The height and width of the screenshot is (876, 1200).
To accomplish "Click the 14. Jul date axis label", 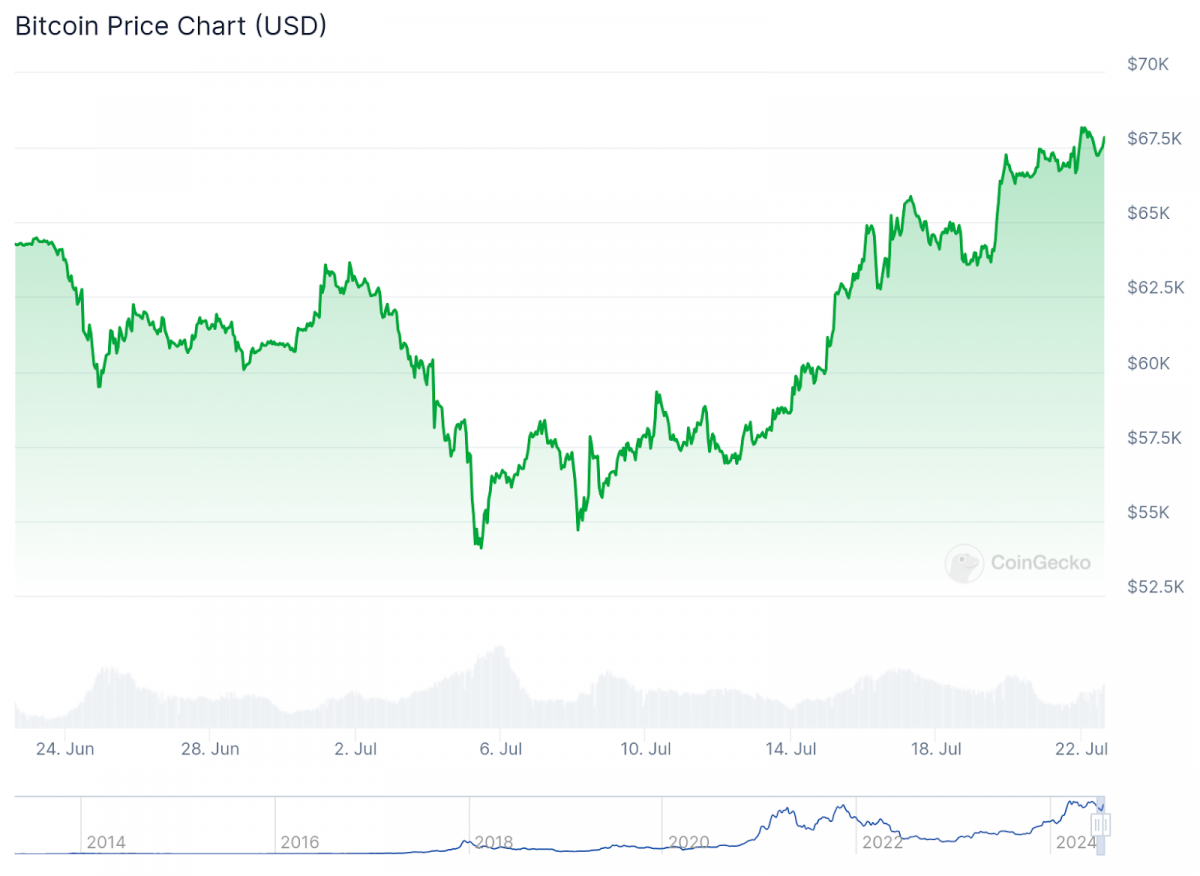I will click(x=790, y=748).
